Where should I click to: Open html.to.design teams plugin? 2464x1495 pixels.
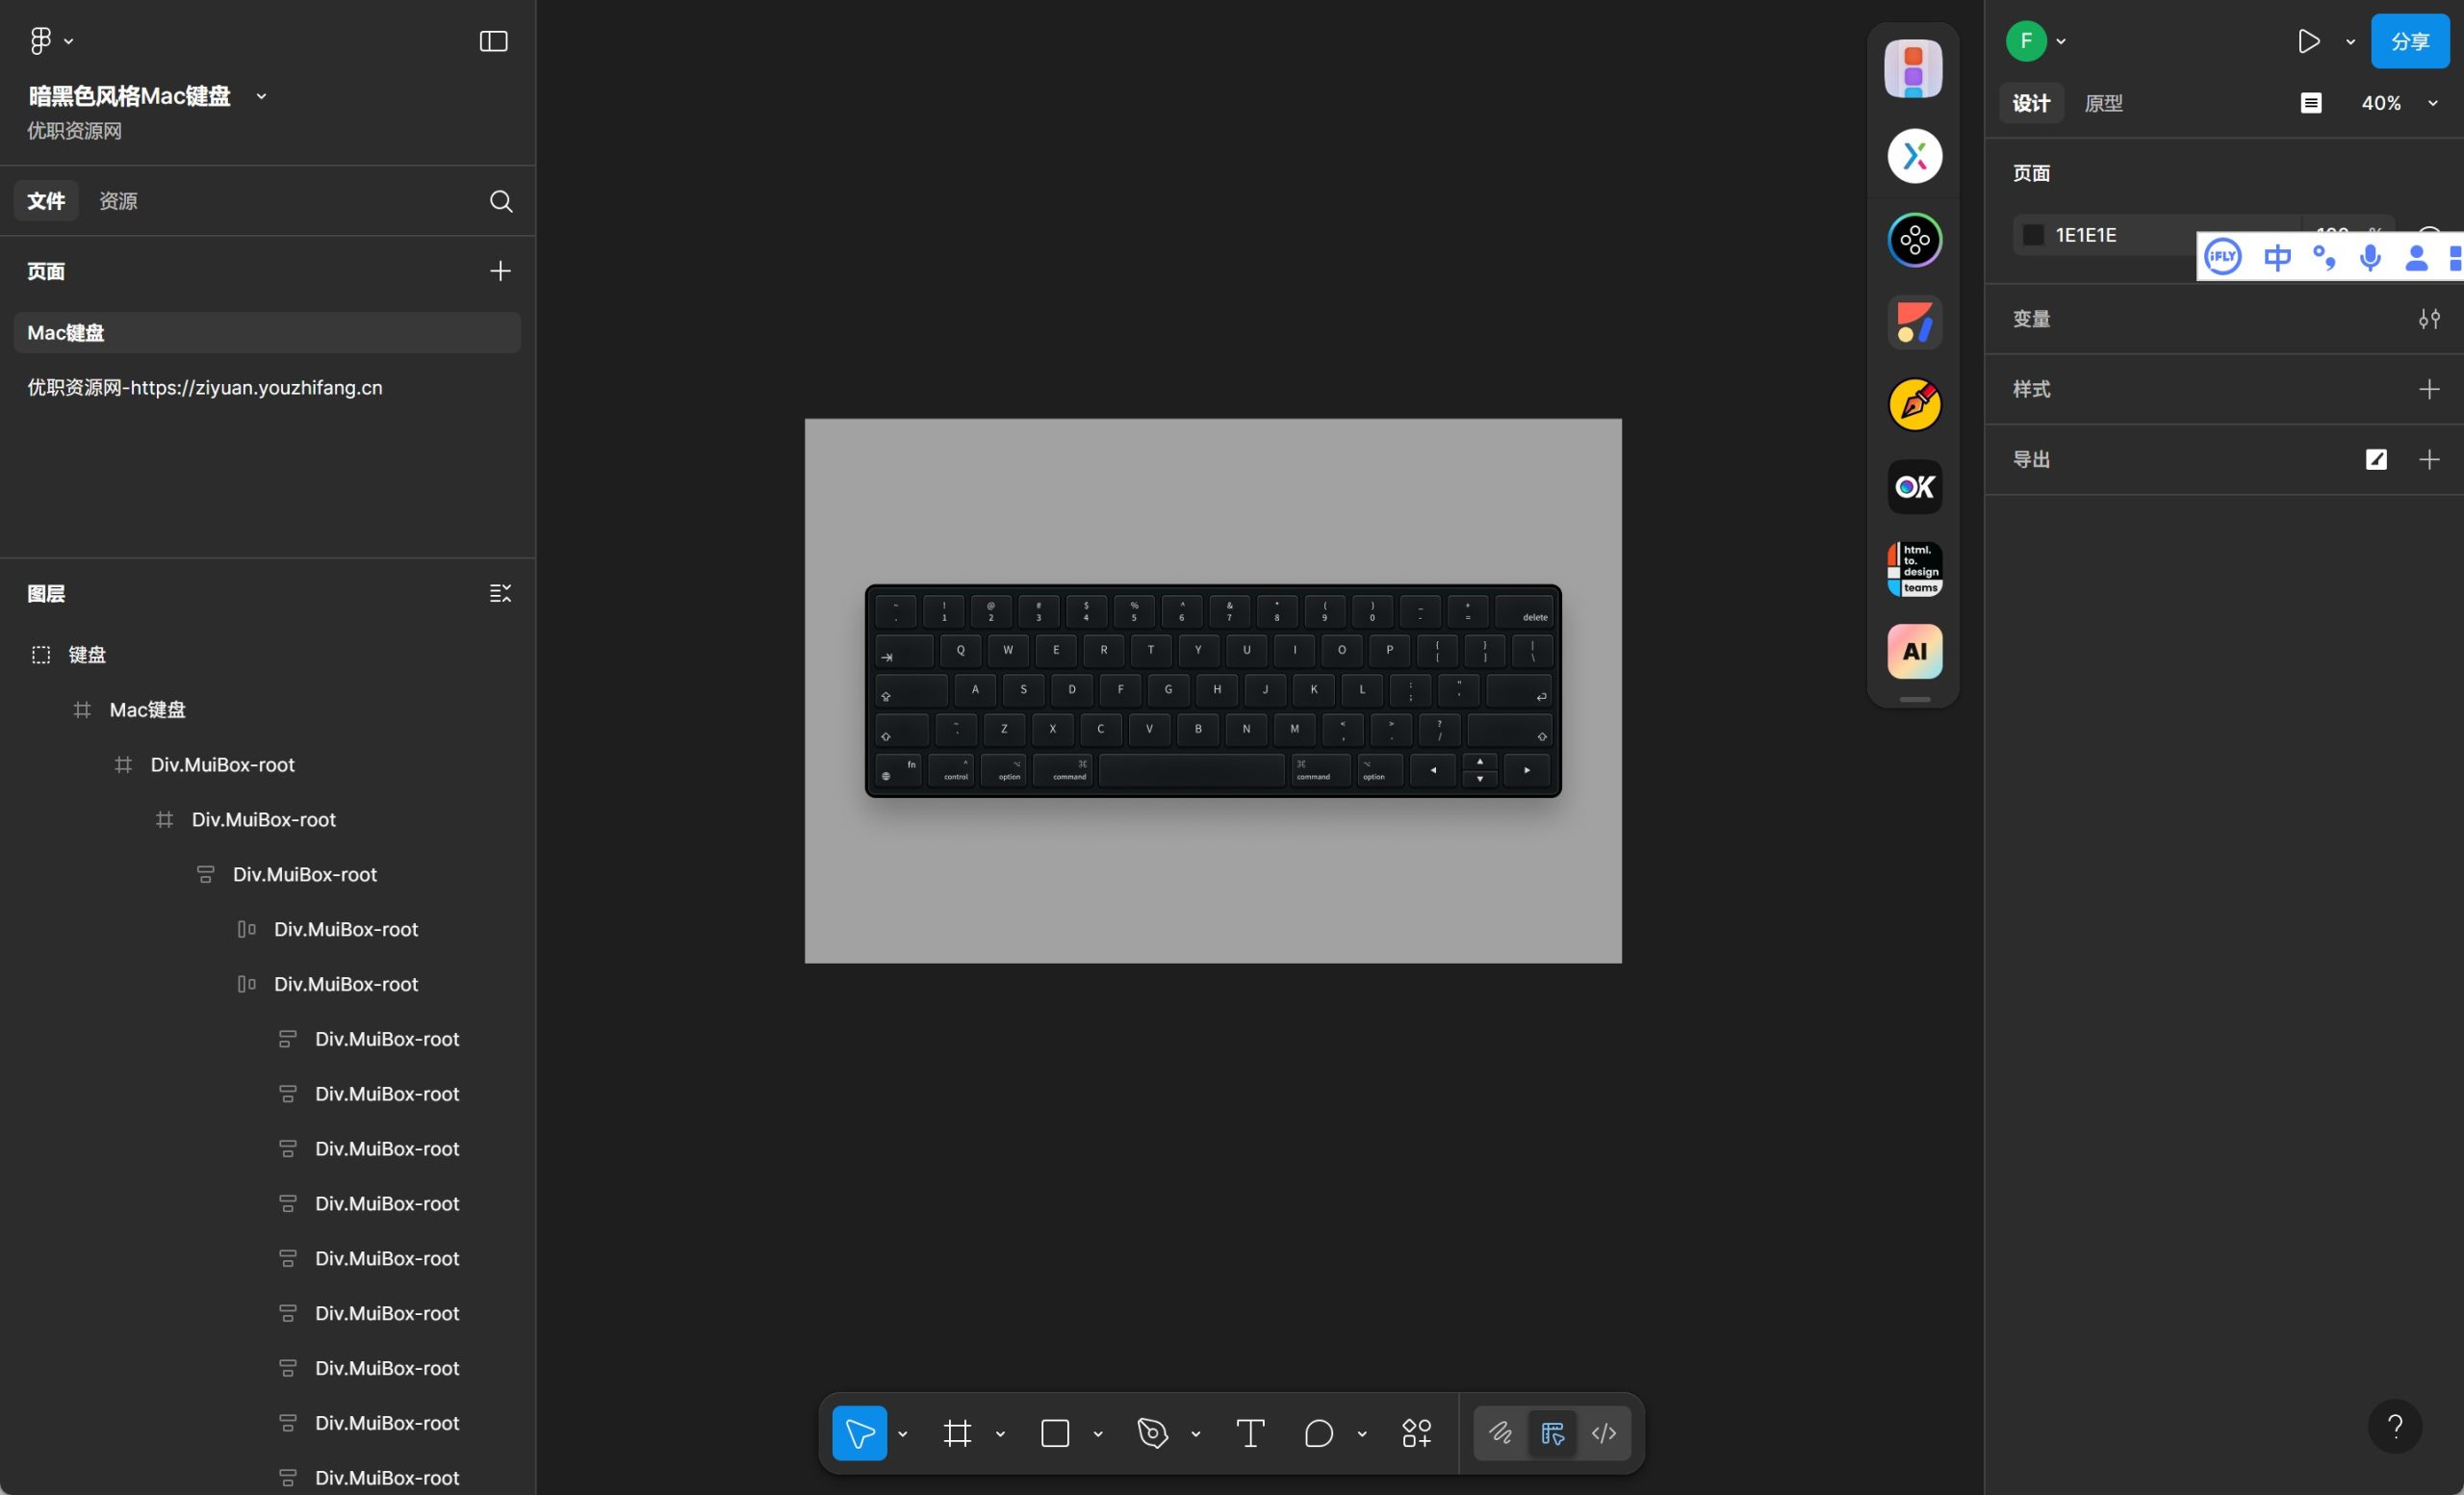[1914, 569]
